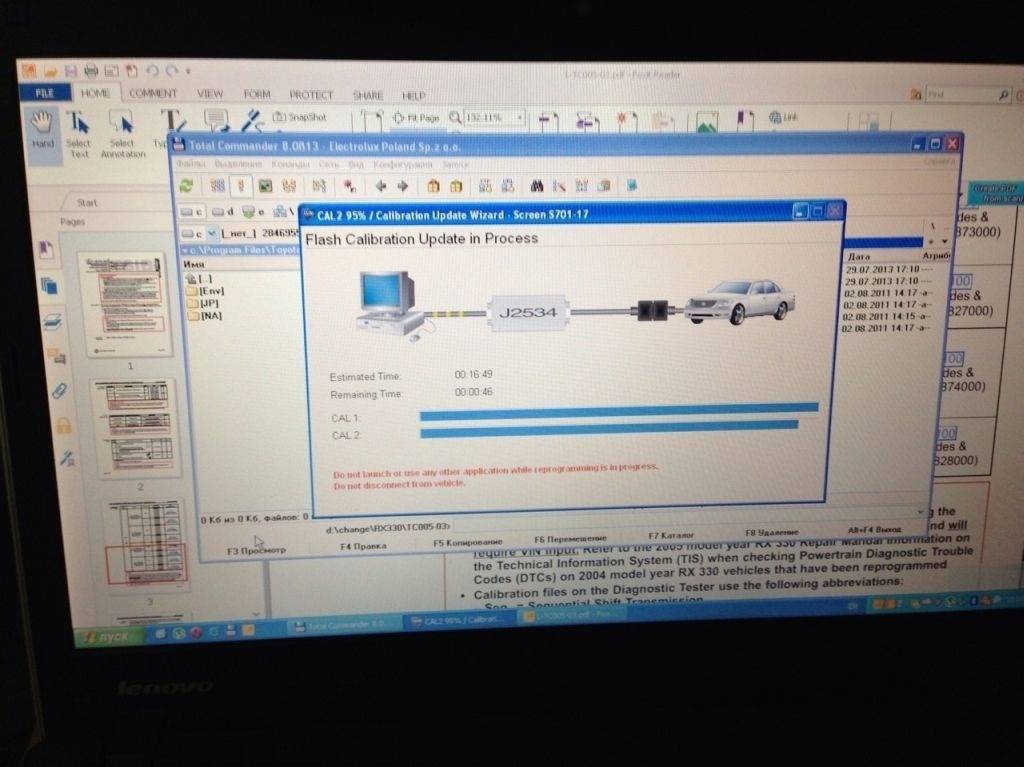Viewport: 1024px width, 767px height.
Task: Click the print icon in quick access bar
Action: [x=91, y=70]
